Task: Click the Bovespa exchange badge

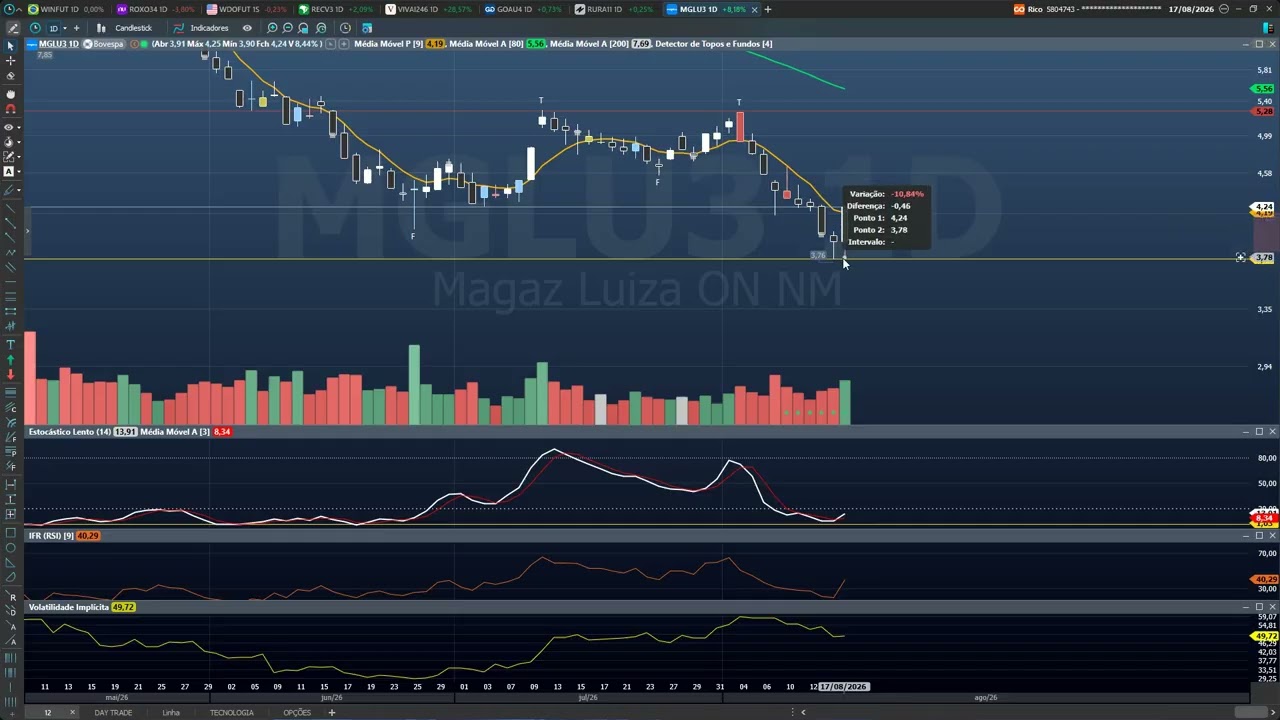Action: tap(104, 44)
